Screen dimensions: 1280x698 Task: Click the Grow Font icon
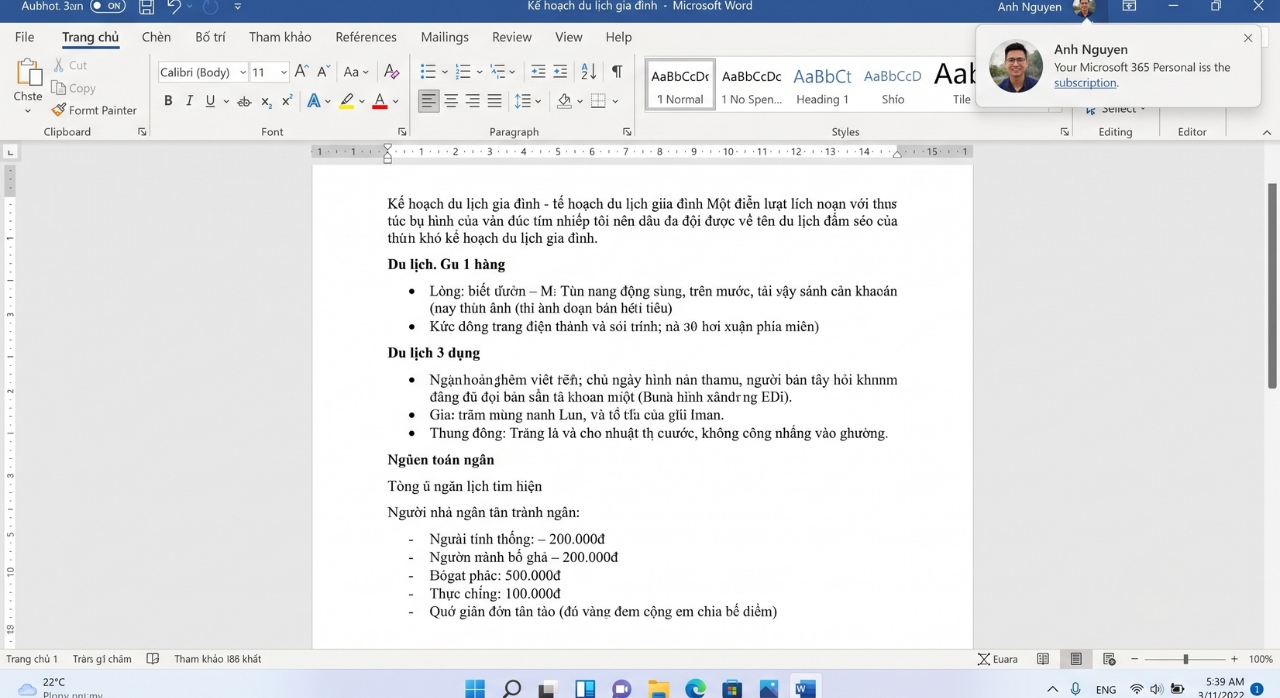(301, 72)
